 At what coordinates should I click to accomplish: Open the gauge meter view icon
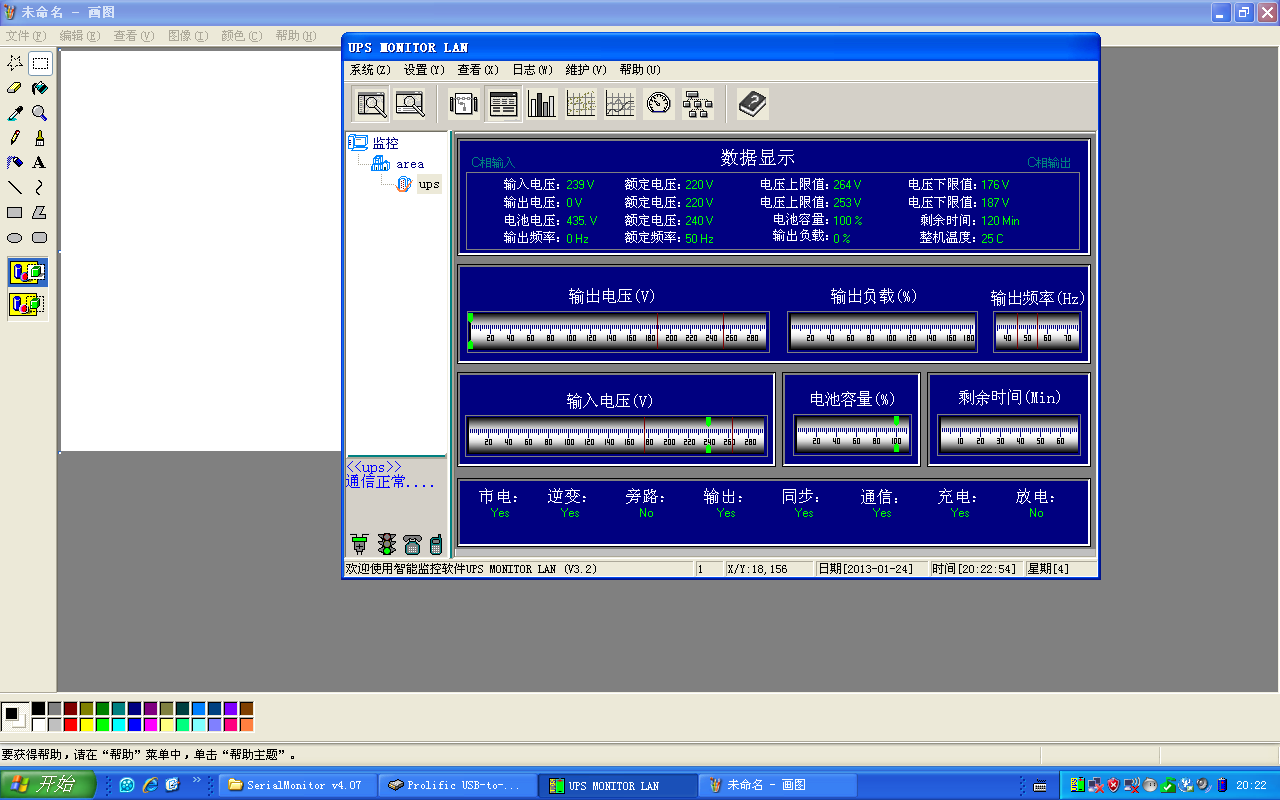pos(659,104)
